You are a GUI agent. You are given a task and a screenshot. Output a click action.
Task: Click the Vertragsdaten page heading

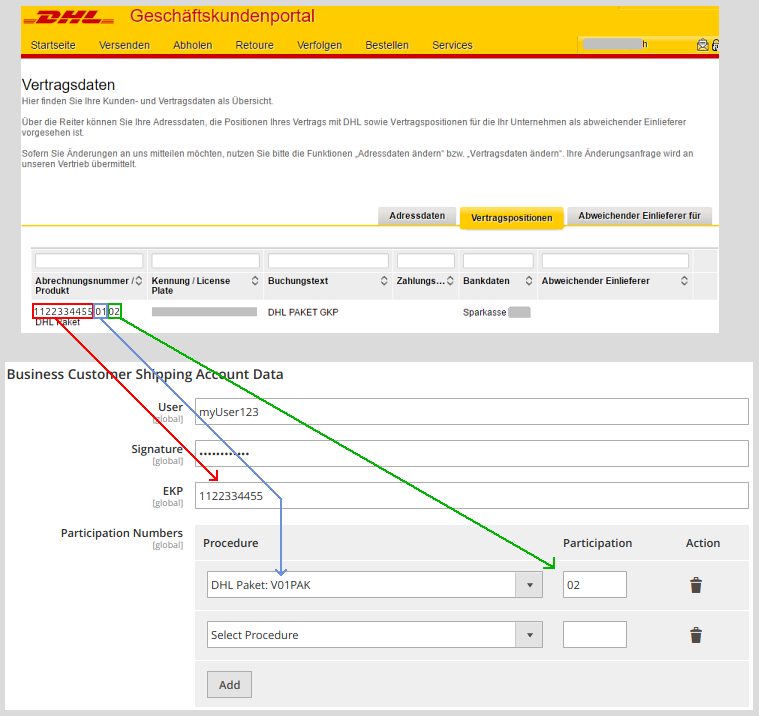coord(68,85)
